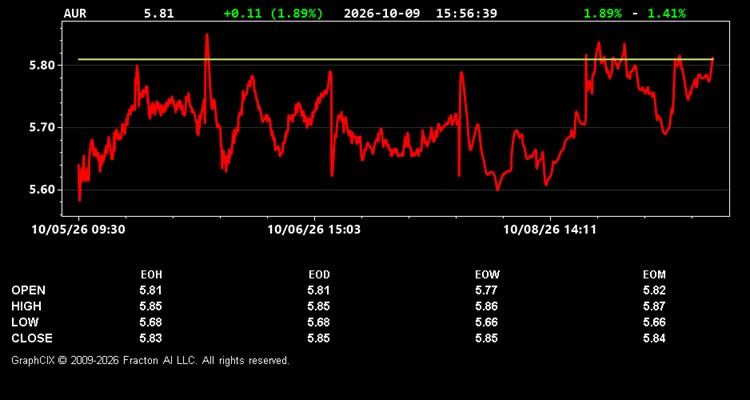The height and width of the screenshot is (400, 750).
Task: Select the HIGH row label
Action: pos(26,306)
